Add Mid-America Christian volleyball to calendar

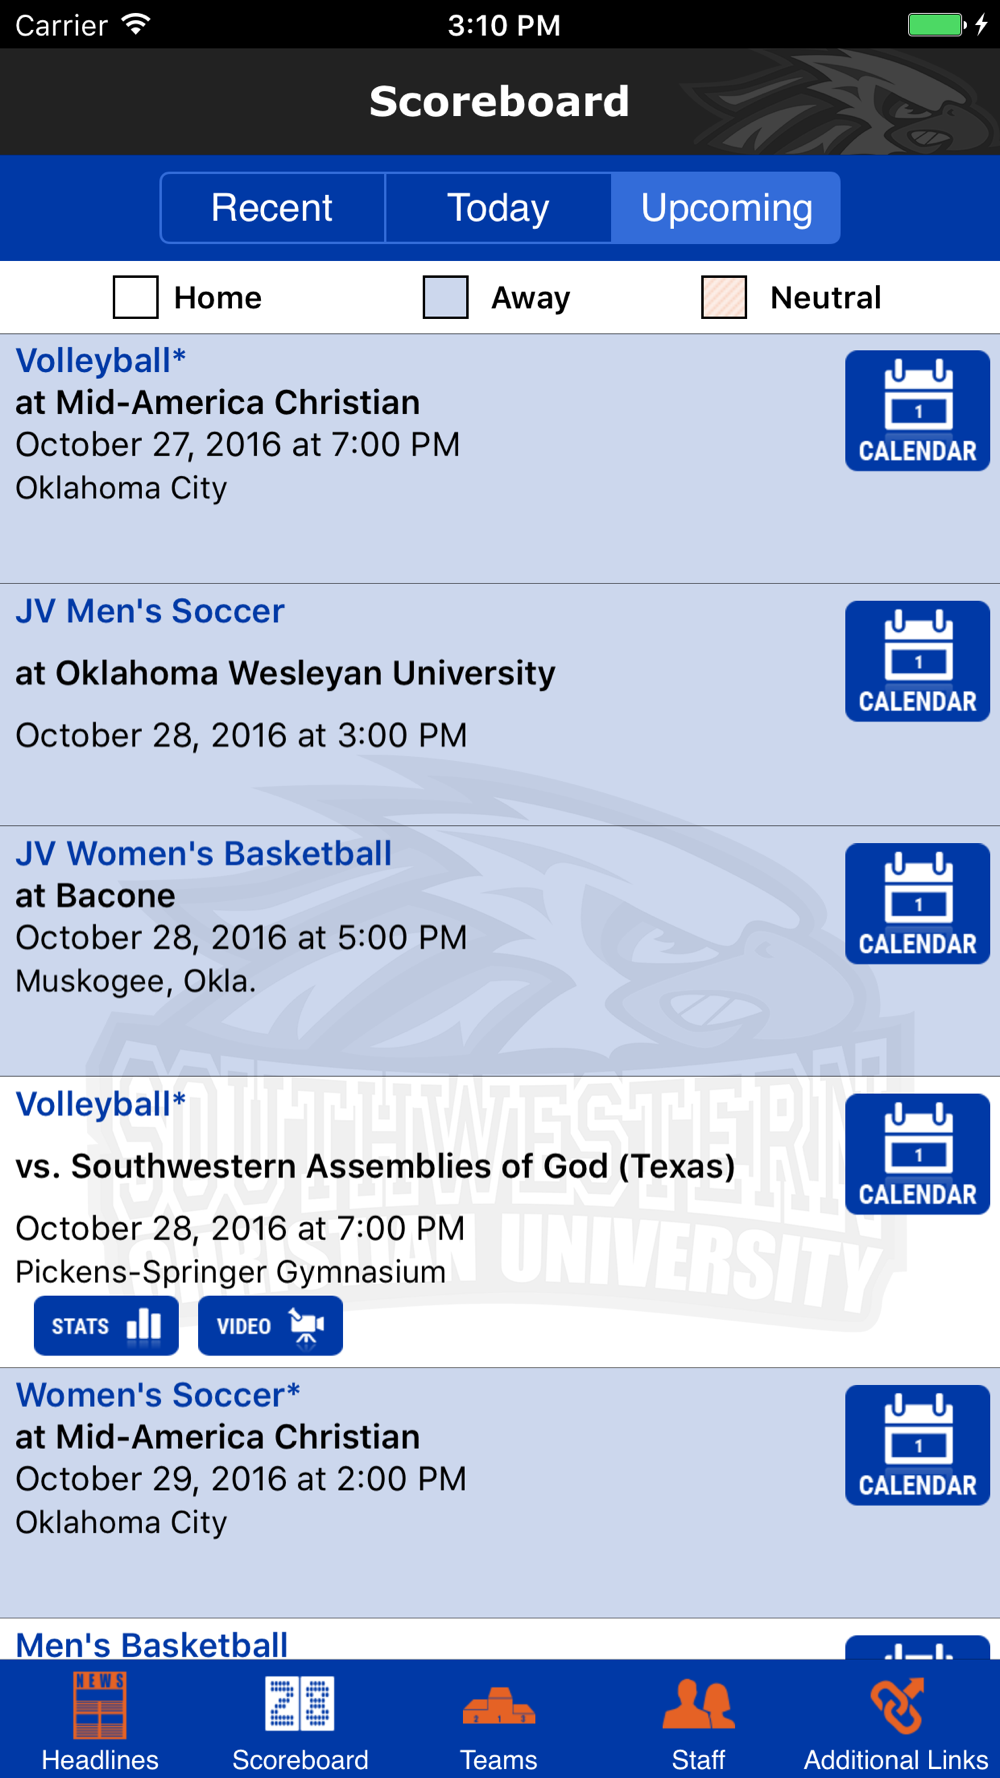coord(917,411)
